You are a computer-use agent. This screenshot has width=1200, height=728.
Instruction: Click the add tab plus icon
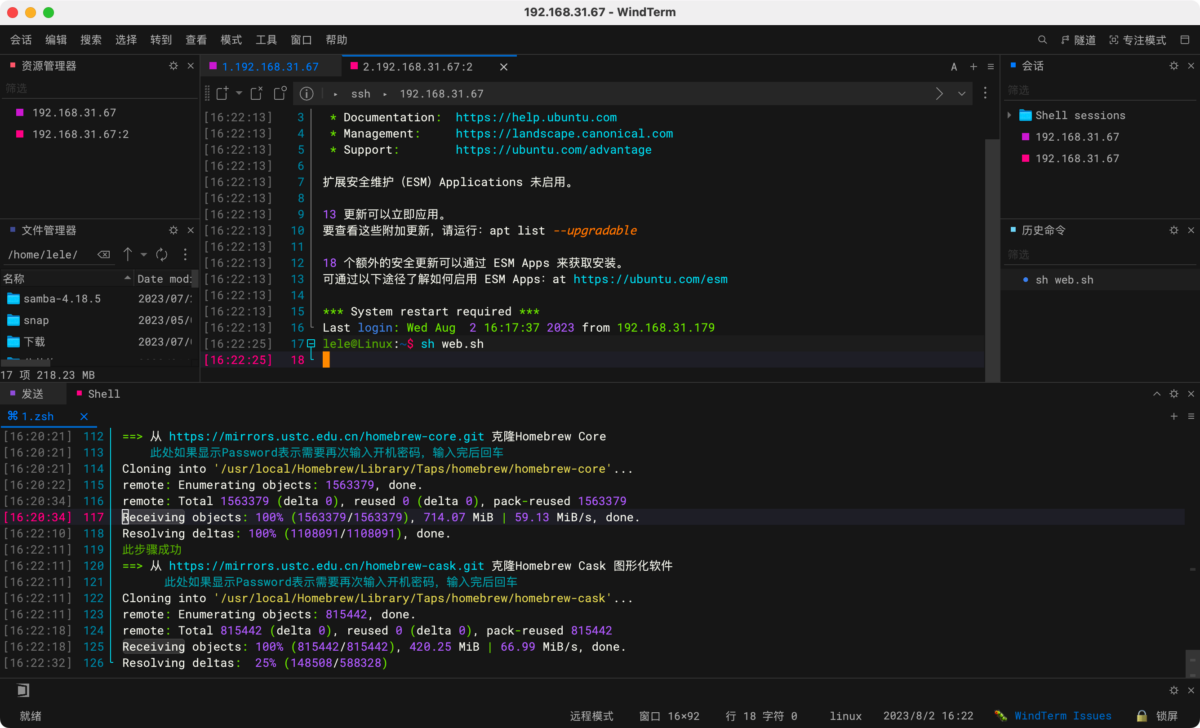point(973,67)
